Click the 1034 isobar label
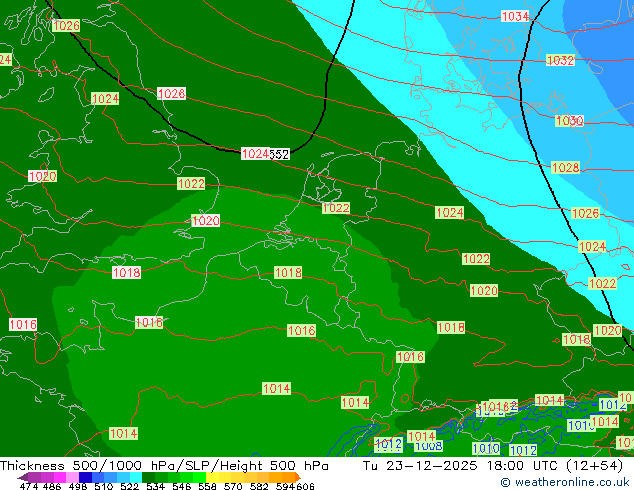 tap(515, 17)
